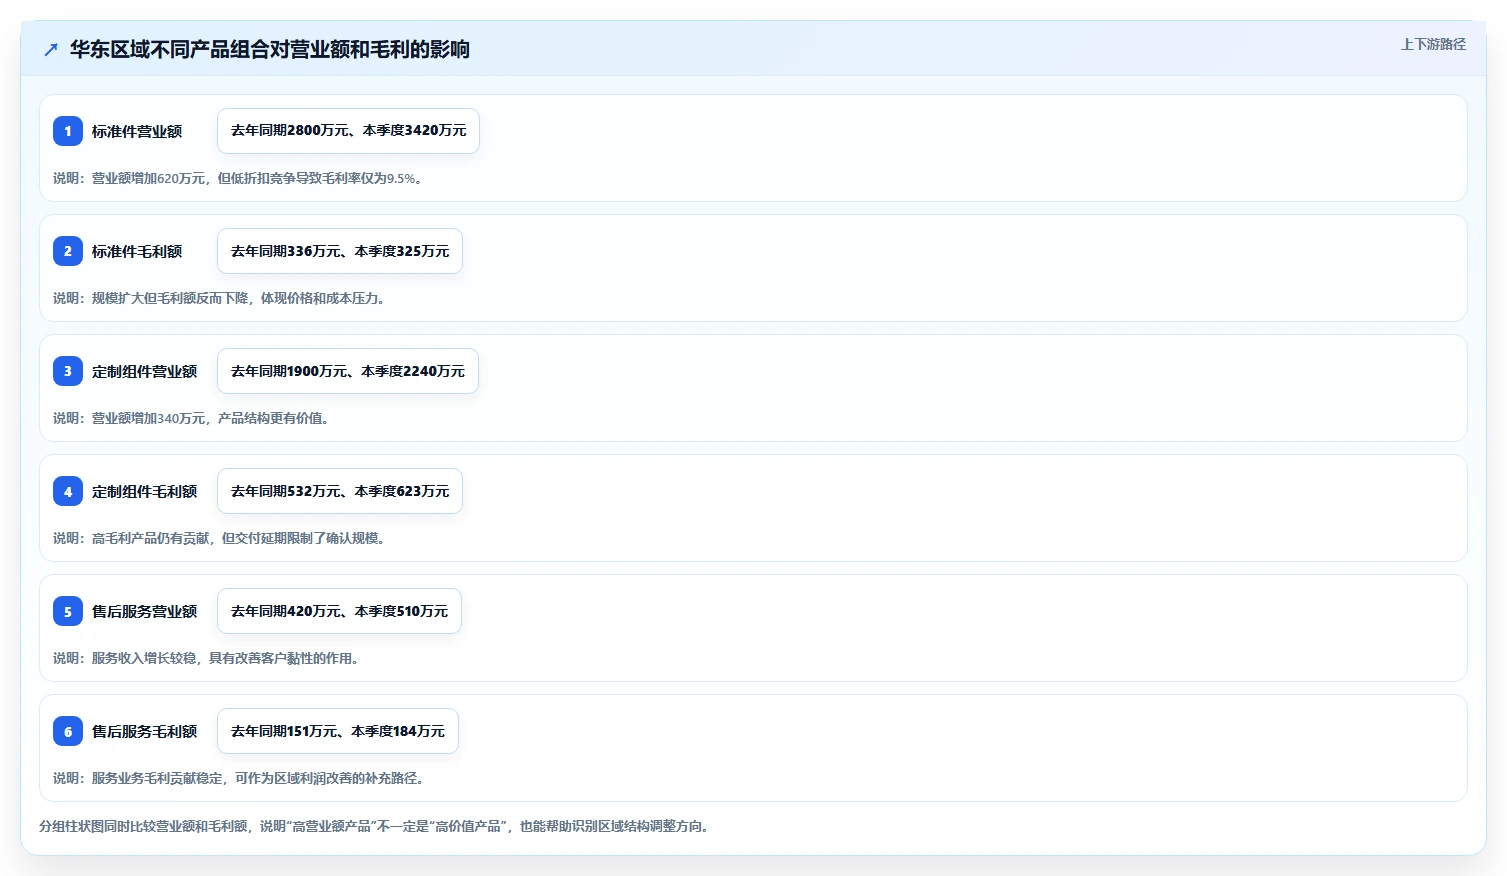Click the 上下游路径 label in header
This screenshot has height=876, width=1507.
tap(1433, 44)
